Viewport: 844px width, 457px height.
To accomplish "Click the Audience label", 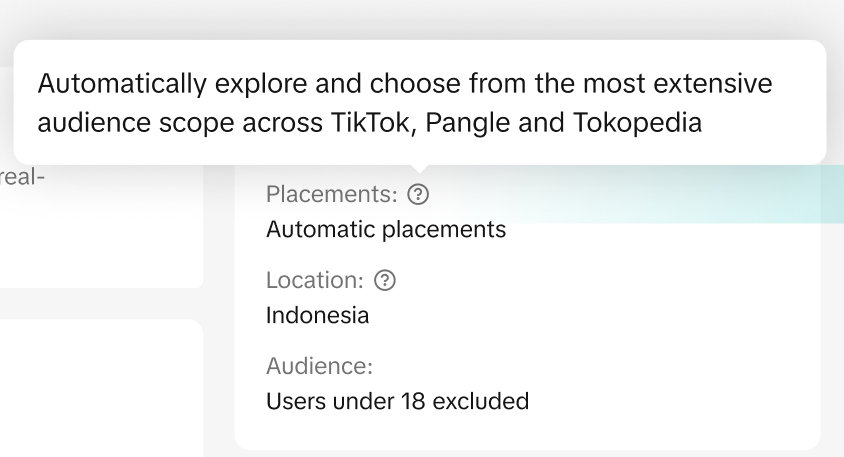I will click(x=319, y=367).
